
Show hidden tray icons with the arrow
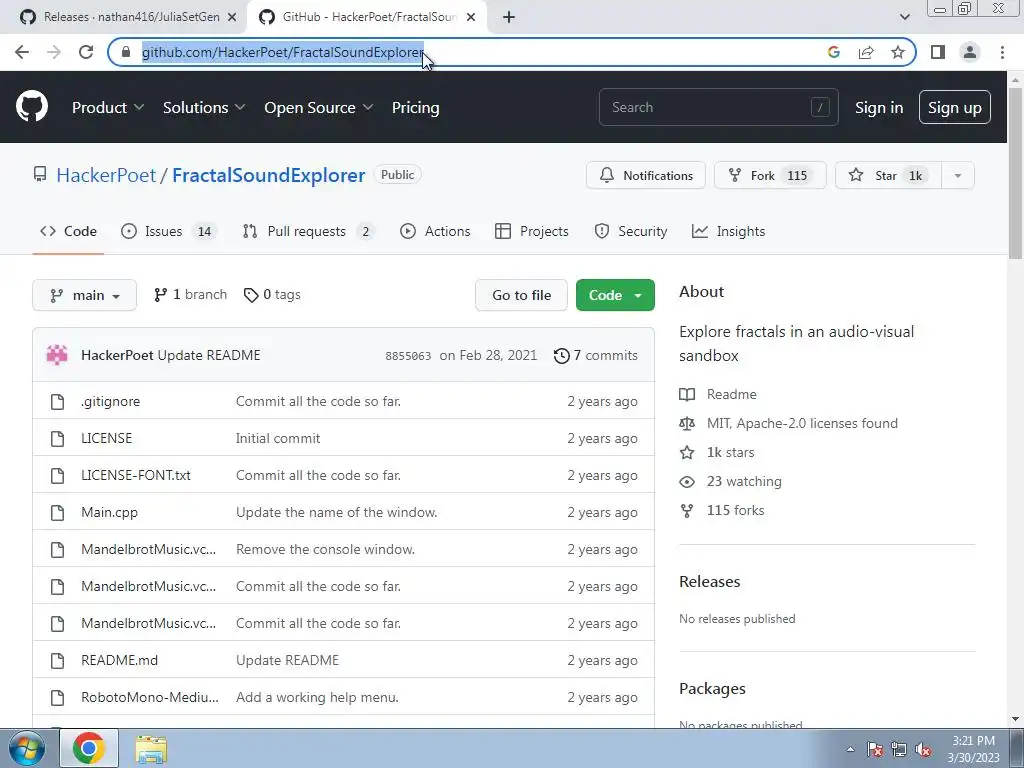850,749
